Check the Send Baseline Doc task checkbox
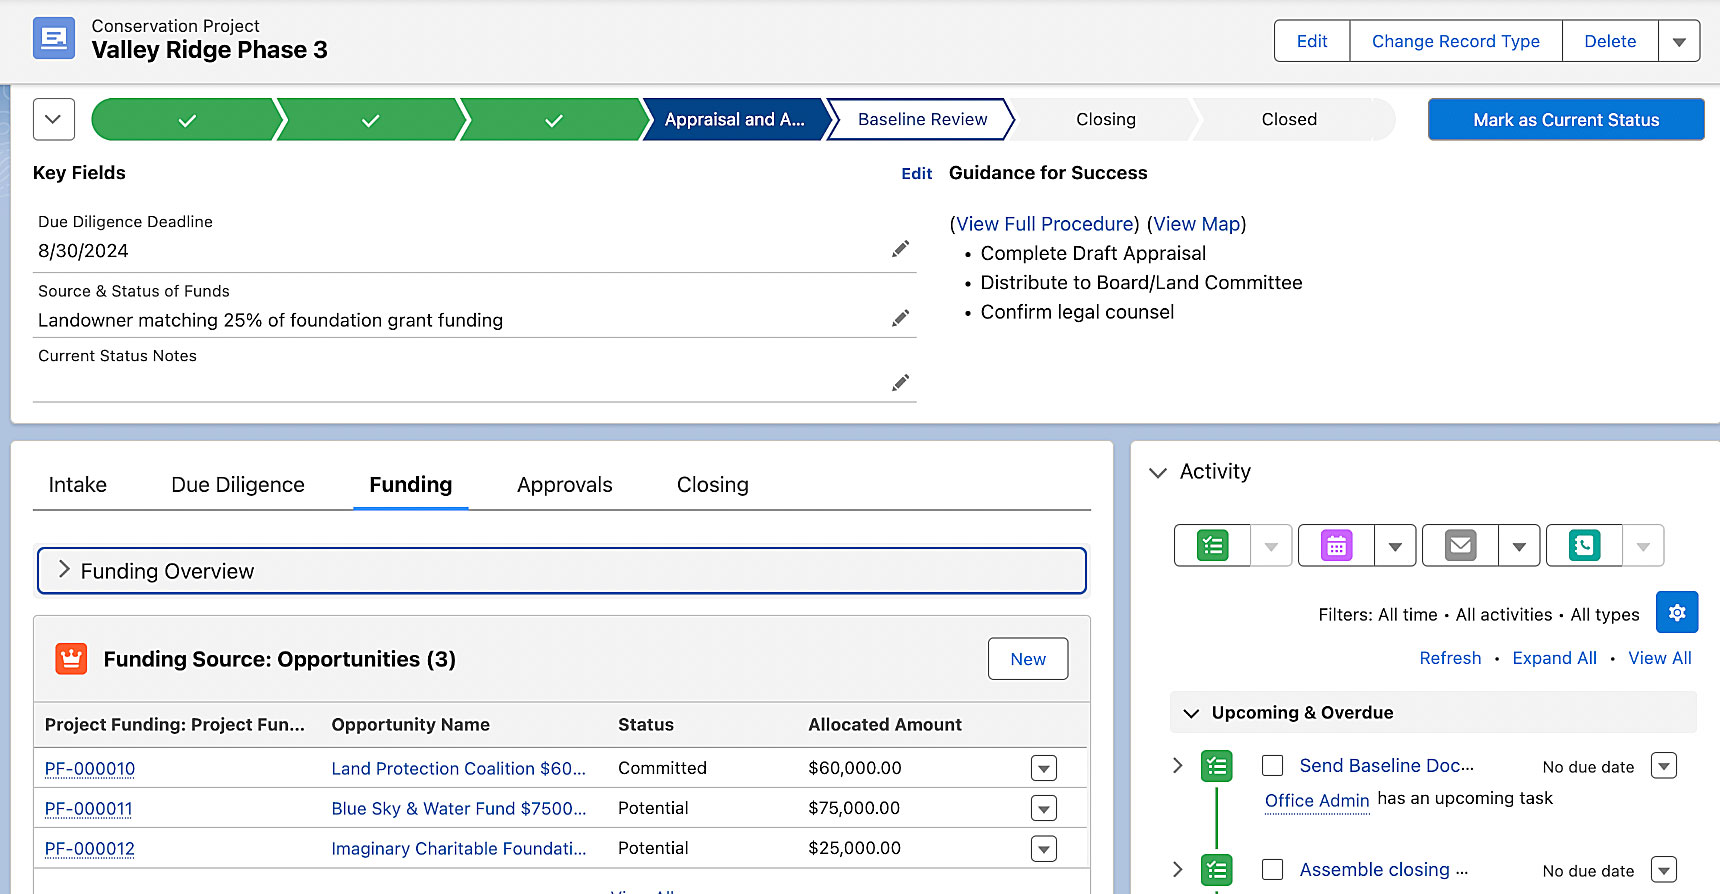Viewport: 1720px width, 894px height. pos(1272,766)
